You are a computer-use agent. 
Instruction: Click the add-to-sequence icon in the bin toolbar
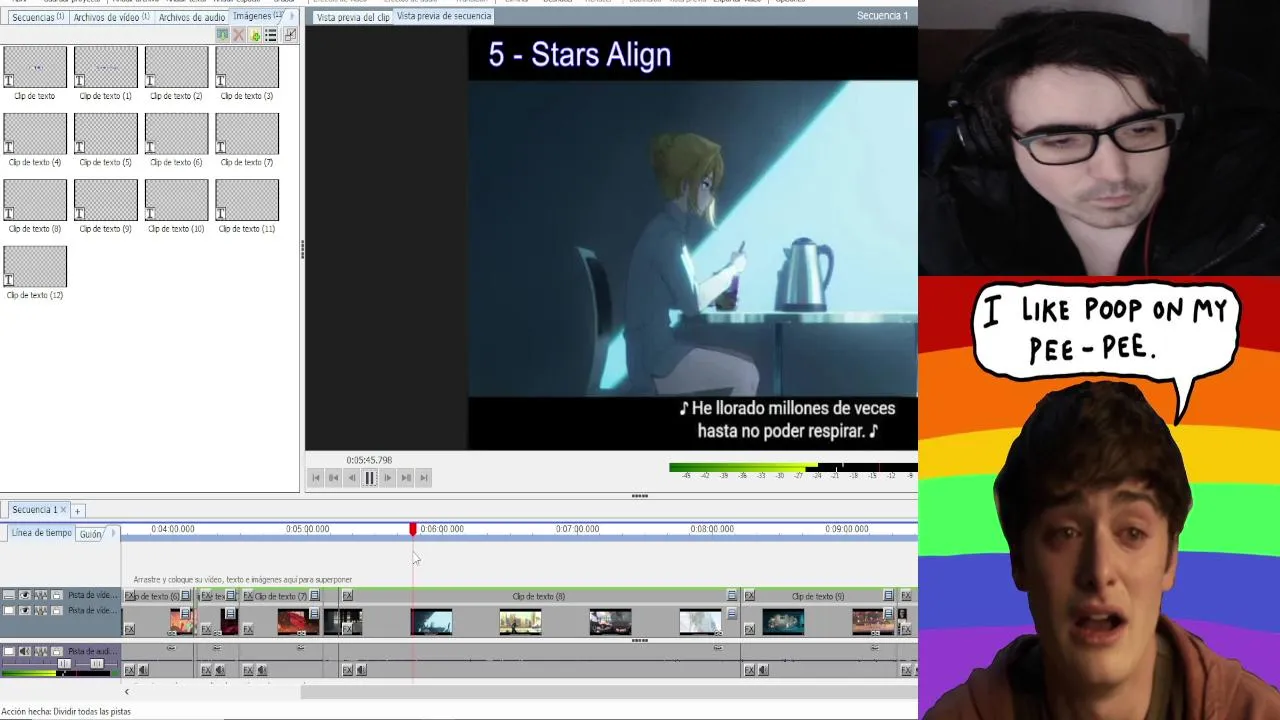[x=222, y=34]
